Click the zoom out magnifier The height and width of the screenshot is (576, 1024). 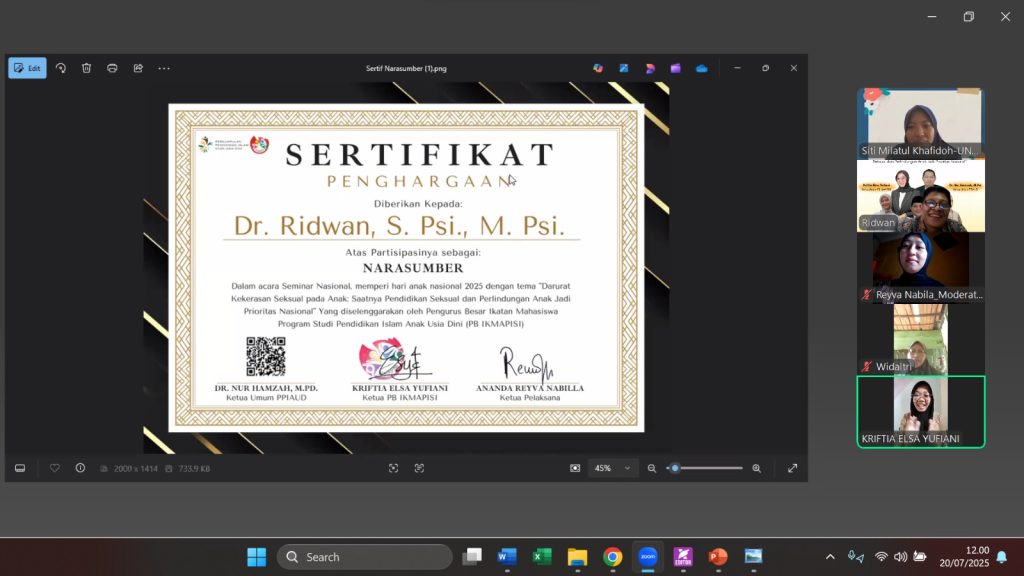coord(652,468)
